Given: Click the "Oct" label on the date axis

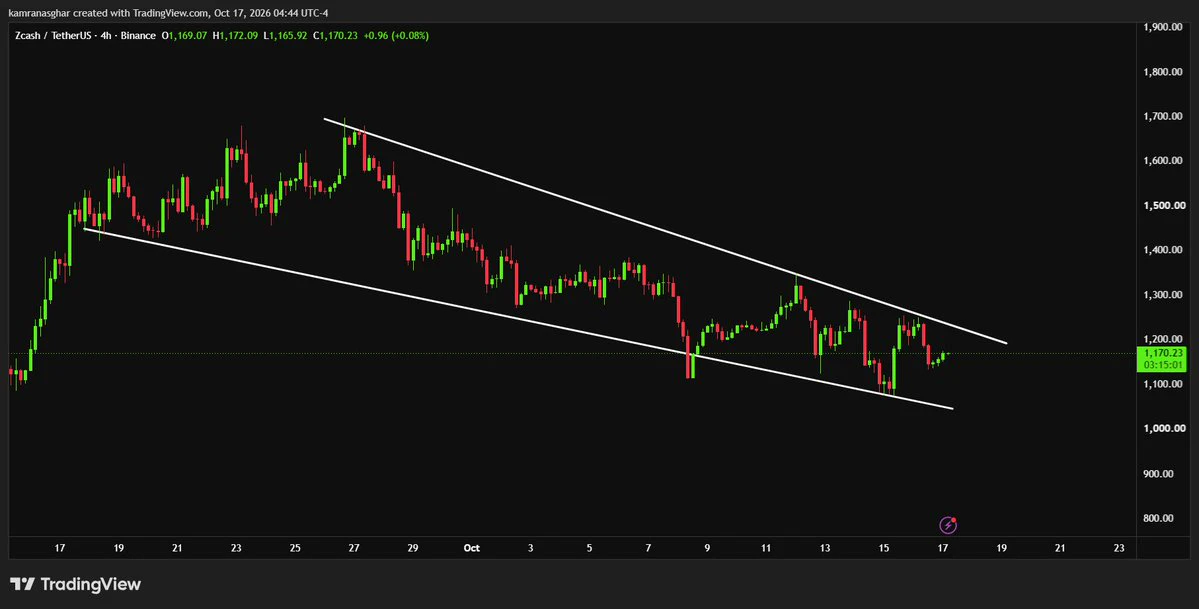Looking at the screenshot, I should tap(471, 548).
